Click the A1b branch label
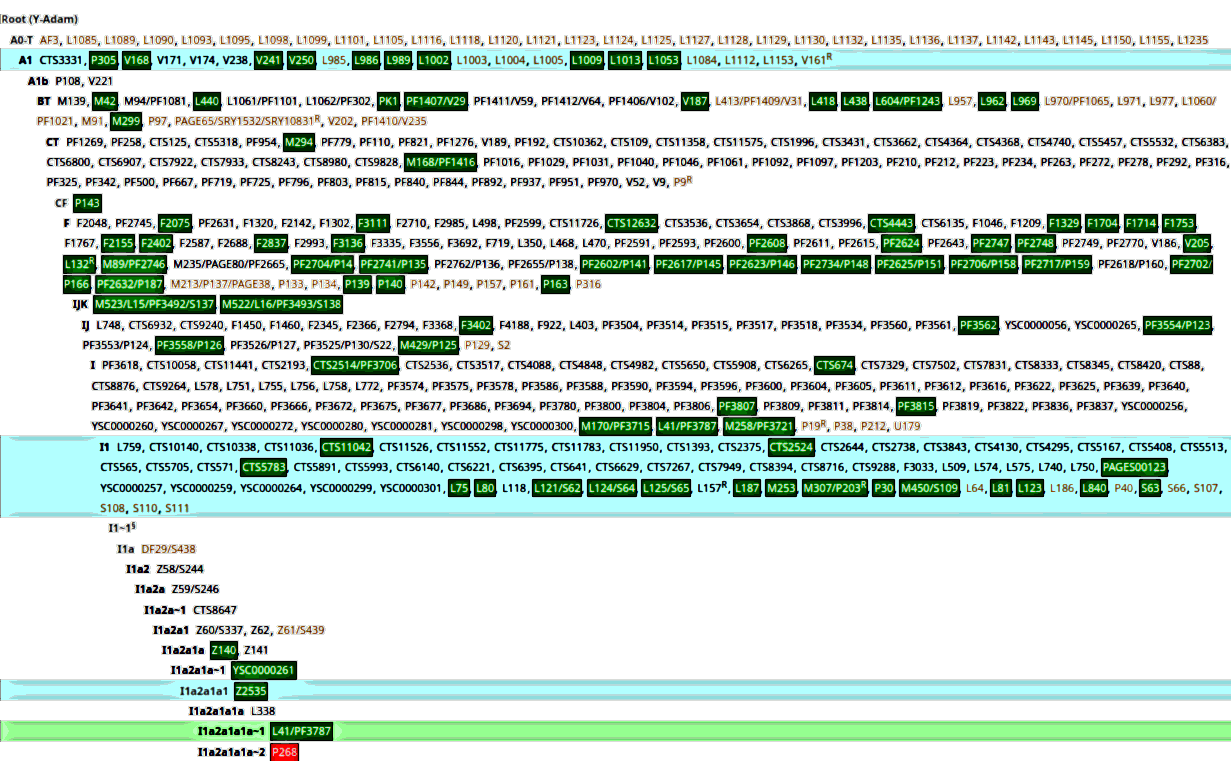 38,80
